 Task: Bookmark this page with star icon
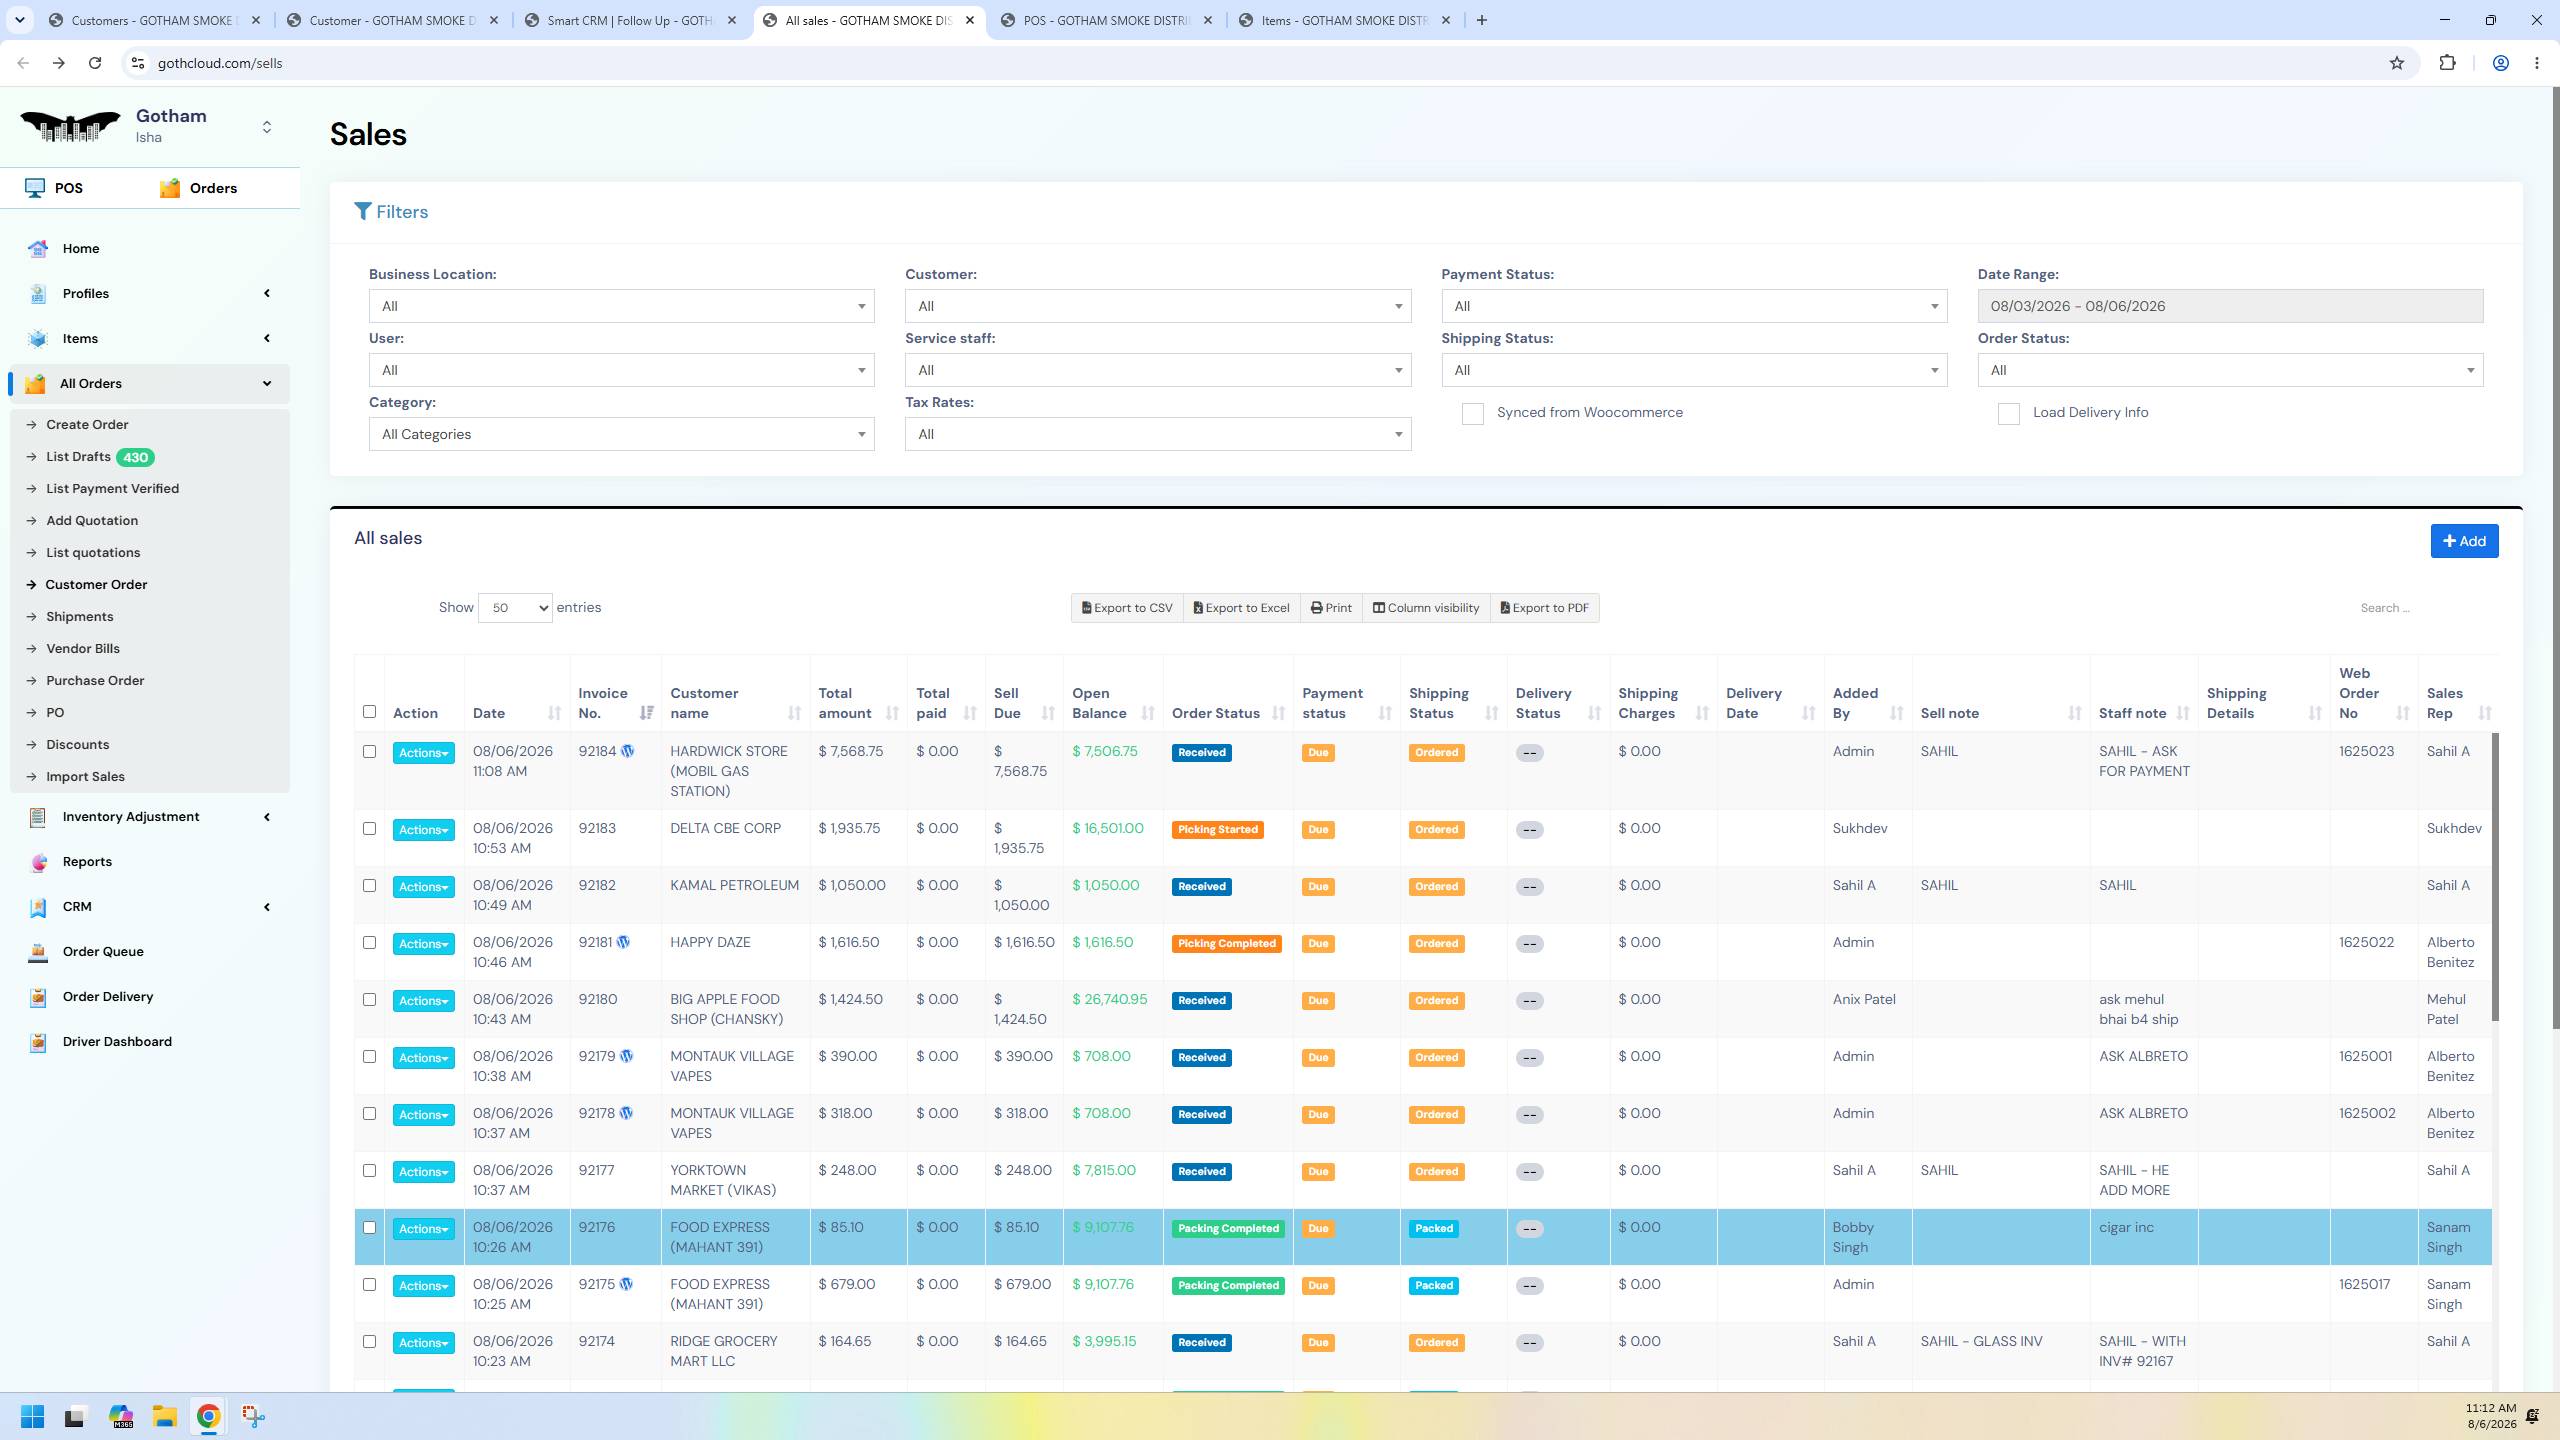click(x=2396, y=63)
